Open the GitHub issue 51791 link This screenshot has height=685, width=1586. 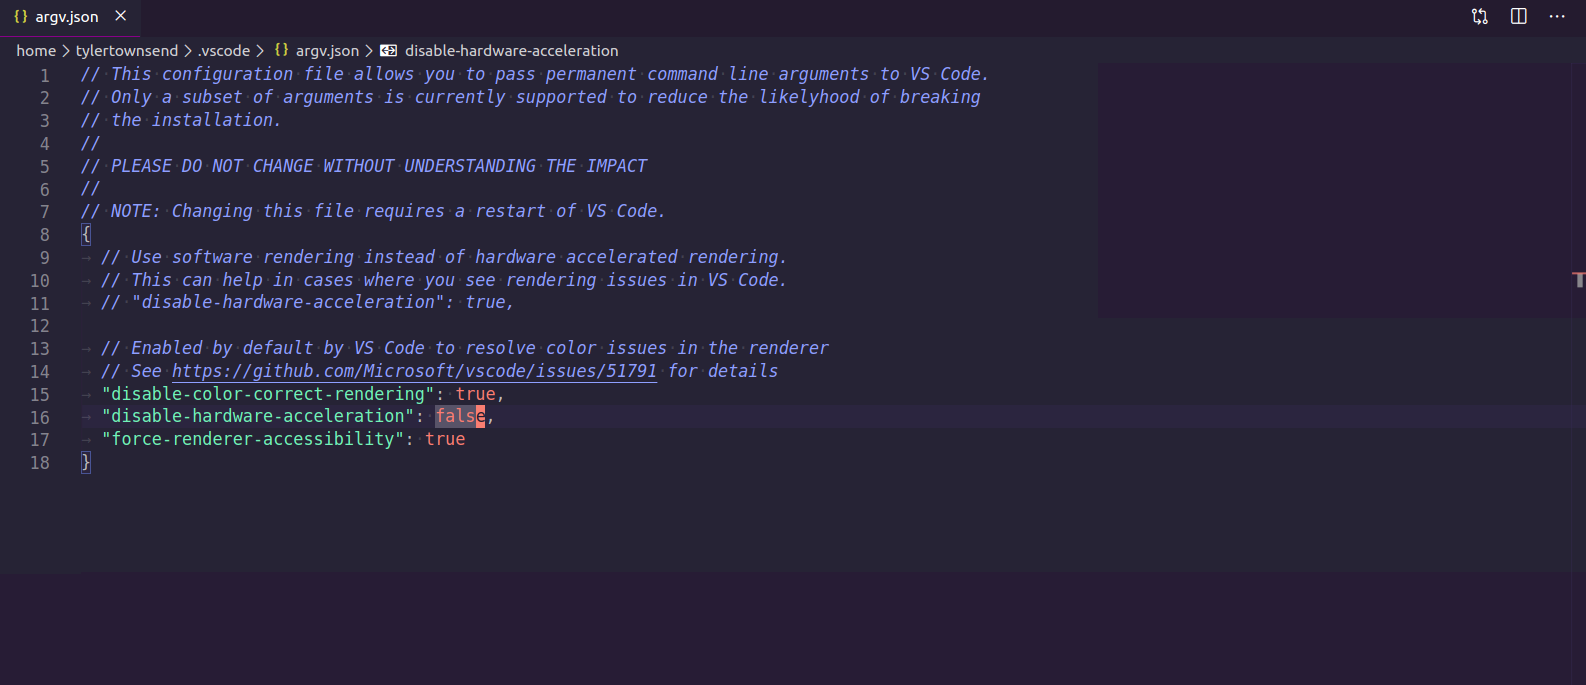click(414, 370)
